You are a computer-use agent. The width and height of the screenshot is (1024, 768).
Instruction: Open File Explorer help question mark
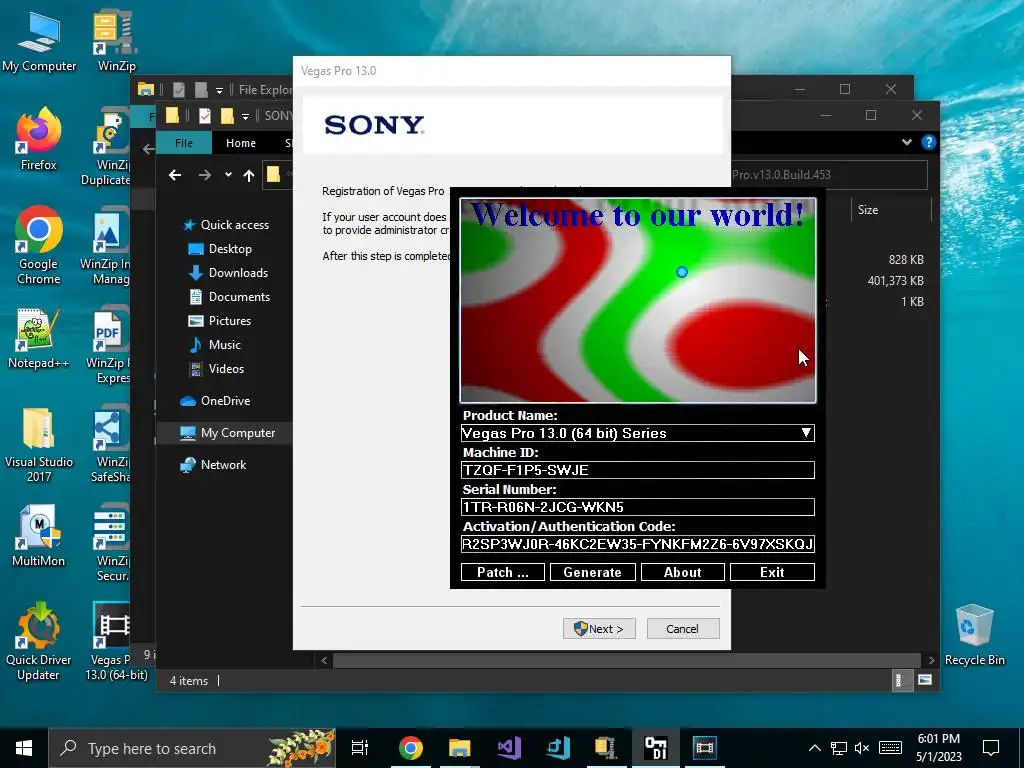(x=929, y=142)
